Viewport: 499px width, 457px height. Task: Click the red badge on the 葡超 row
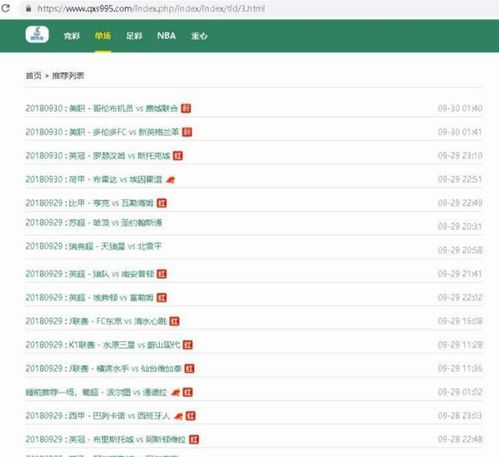[x=188, y=392]
